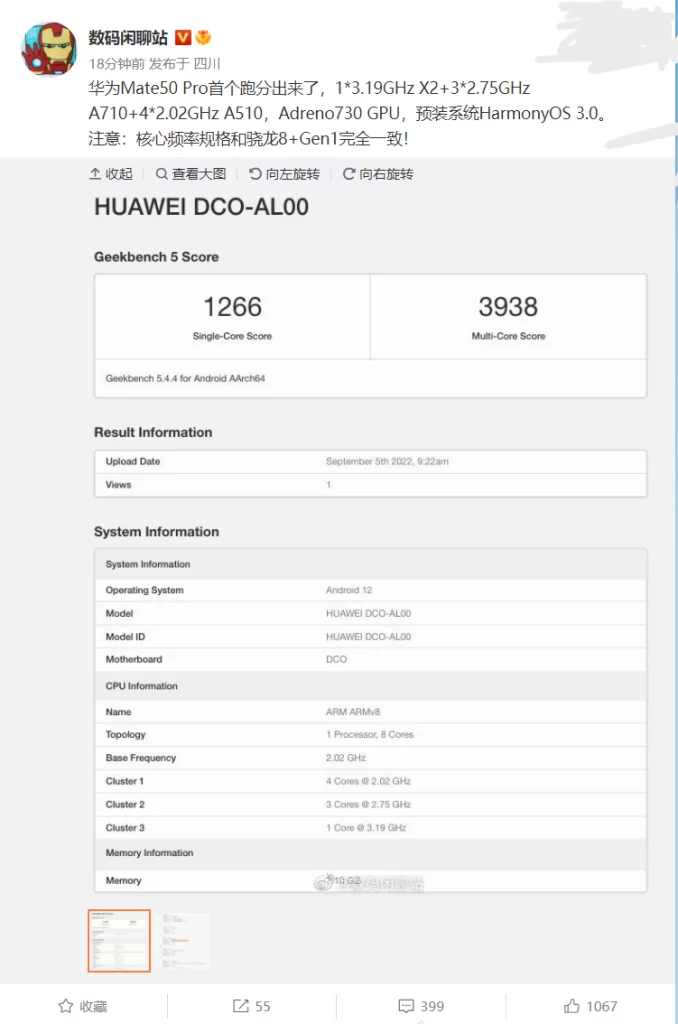
Task: Click the Geekbench 5 Score heading
Action: [x=156, y=257]
